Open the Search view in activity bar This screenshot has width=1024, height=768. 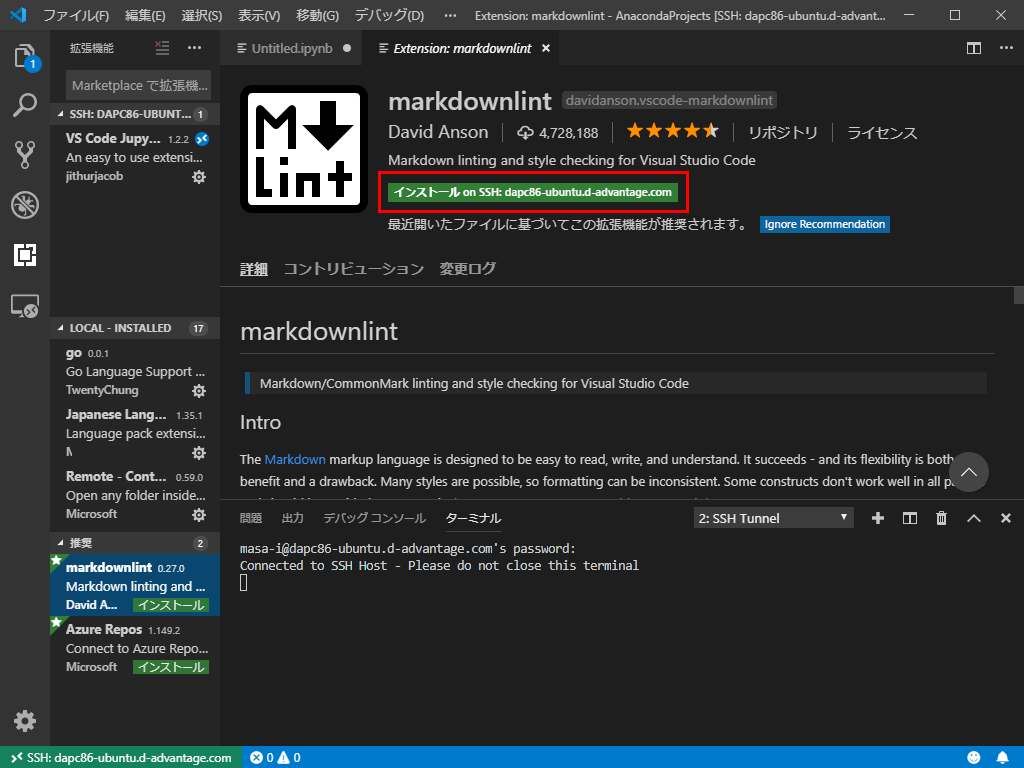pyautogui.click(x=25, y=105)
